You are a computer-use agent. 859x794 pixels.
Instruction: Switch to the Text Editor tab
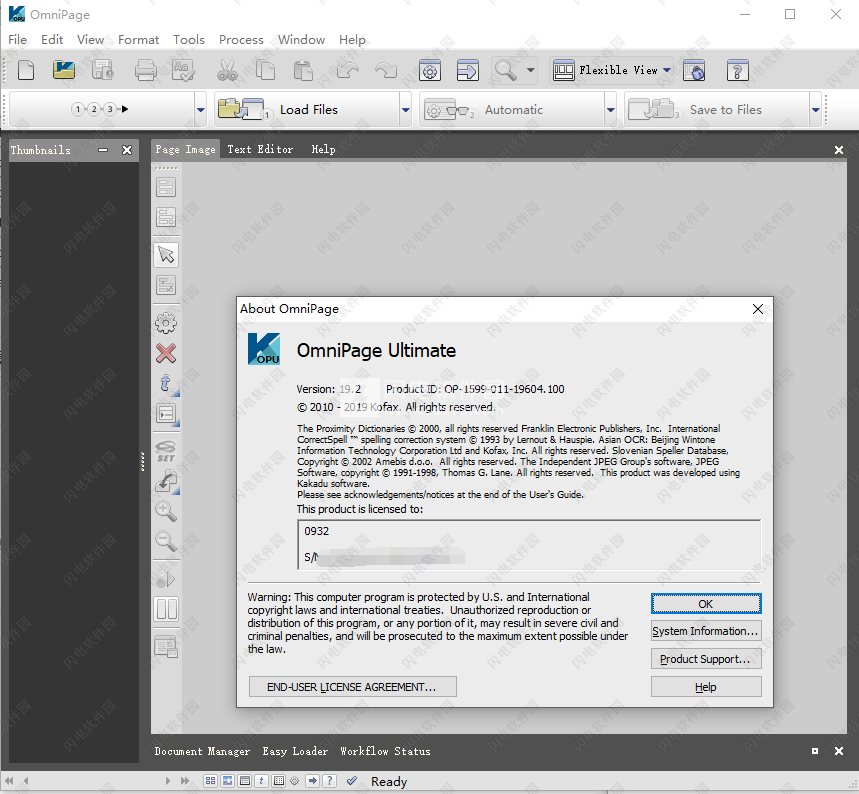click(260, 149)
